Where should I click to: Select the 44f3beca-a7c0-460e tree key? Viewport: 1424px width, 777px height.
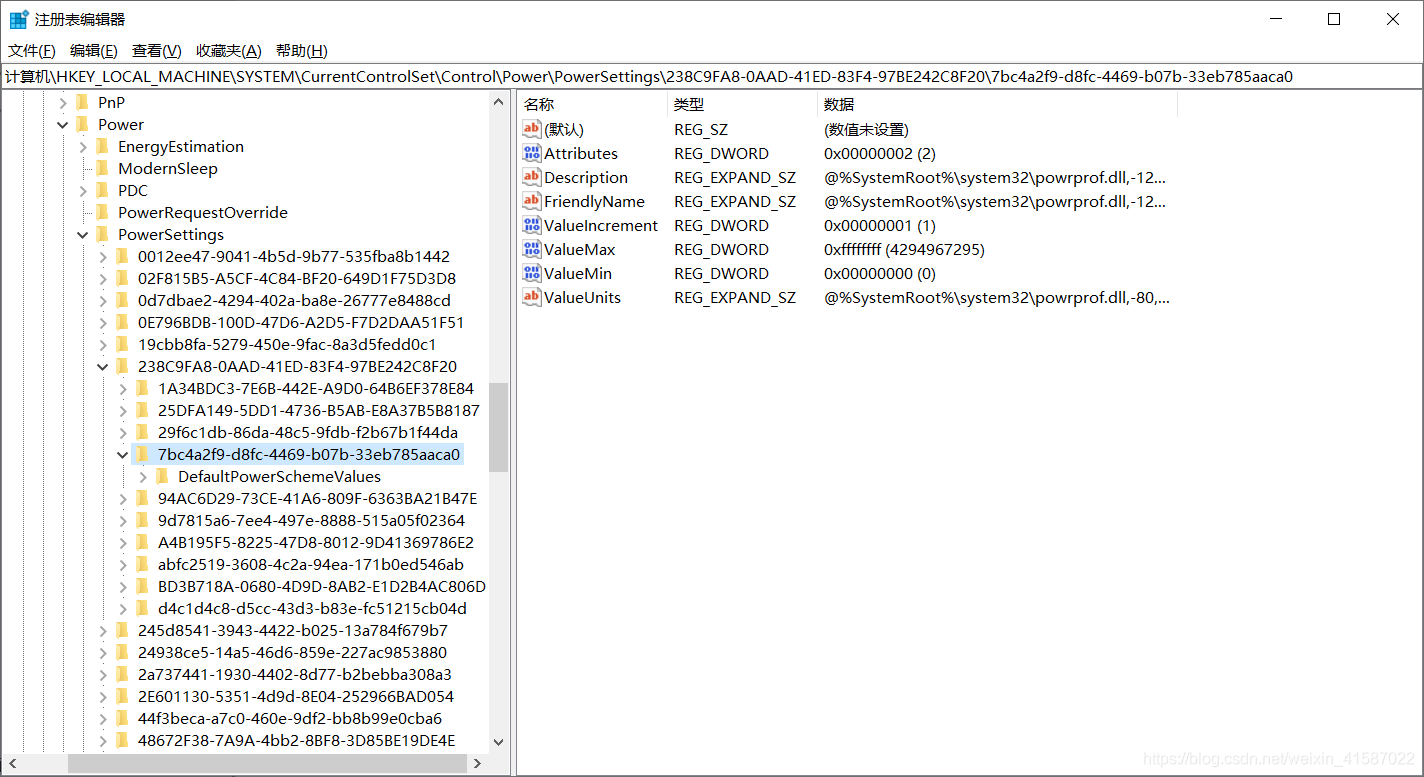[290, 719]
